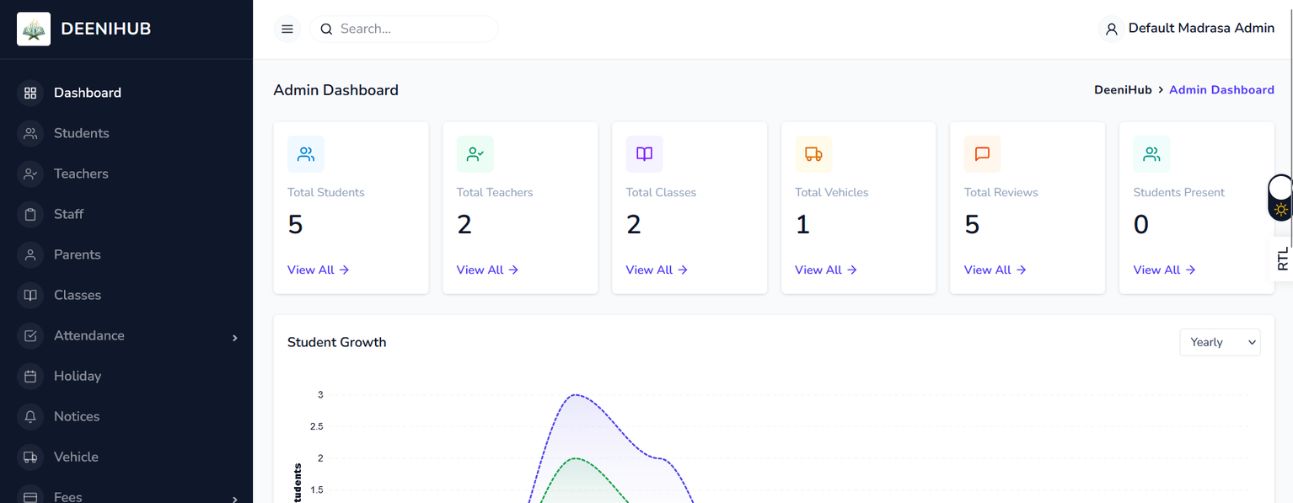1293x503 pixels.
Task: Click the Holiday calendar icon in sidebar
Action: tap(30, 376)
